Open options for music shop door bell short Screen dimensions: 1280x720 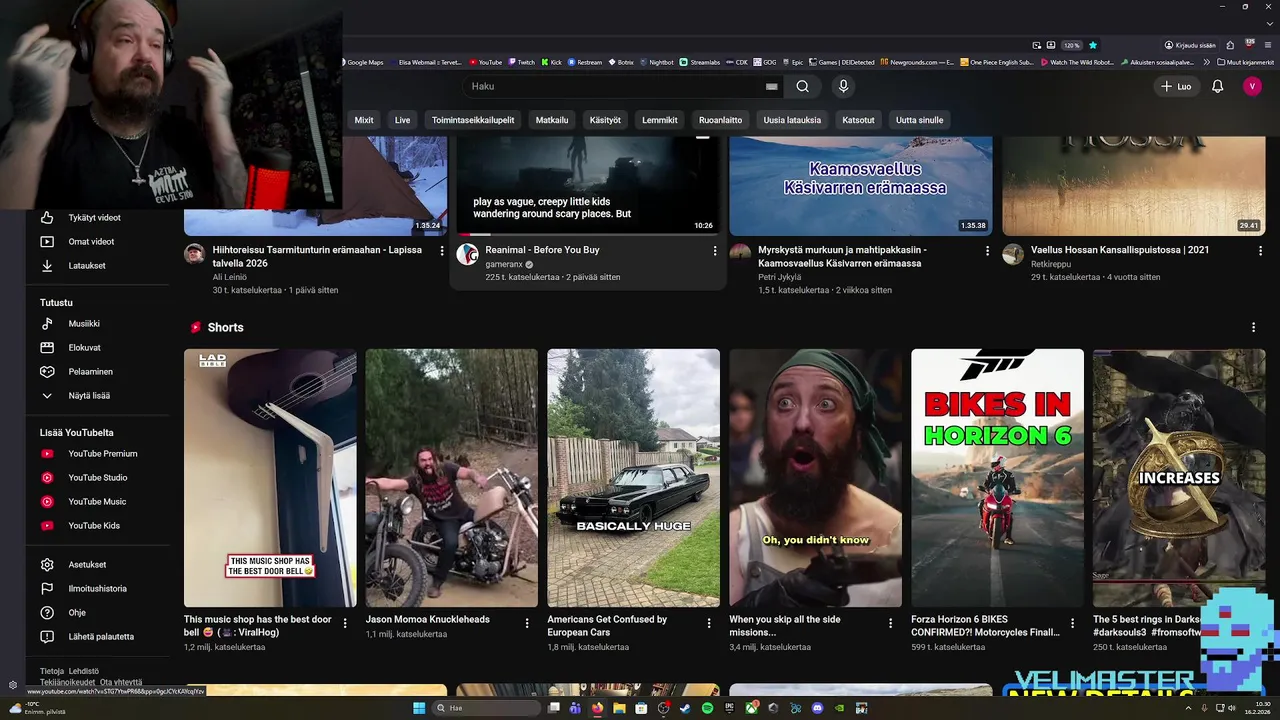coord(345,623)
